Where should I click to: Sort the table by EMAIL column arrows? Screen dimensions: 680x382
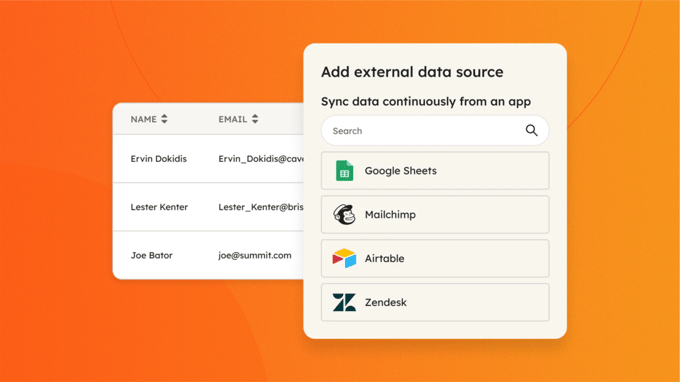coord(255,119)
